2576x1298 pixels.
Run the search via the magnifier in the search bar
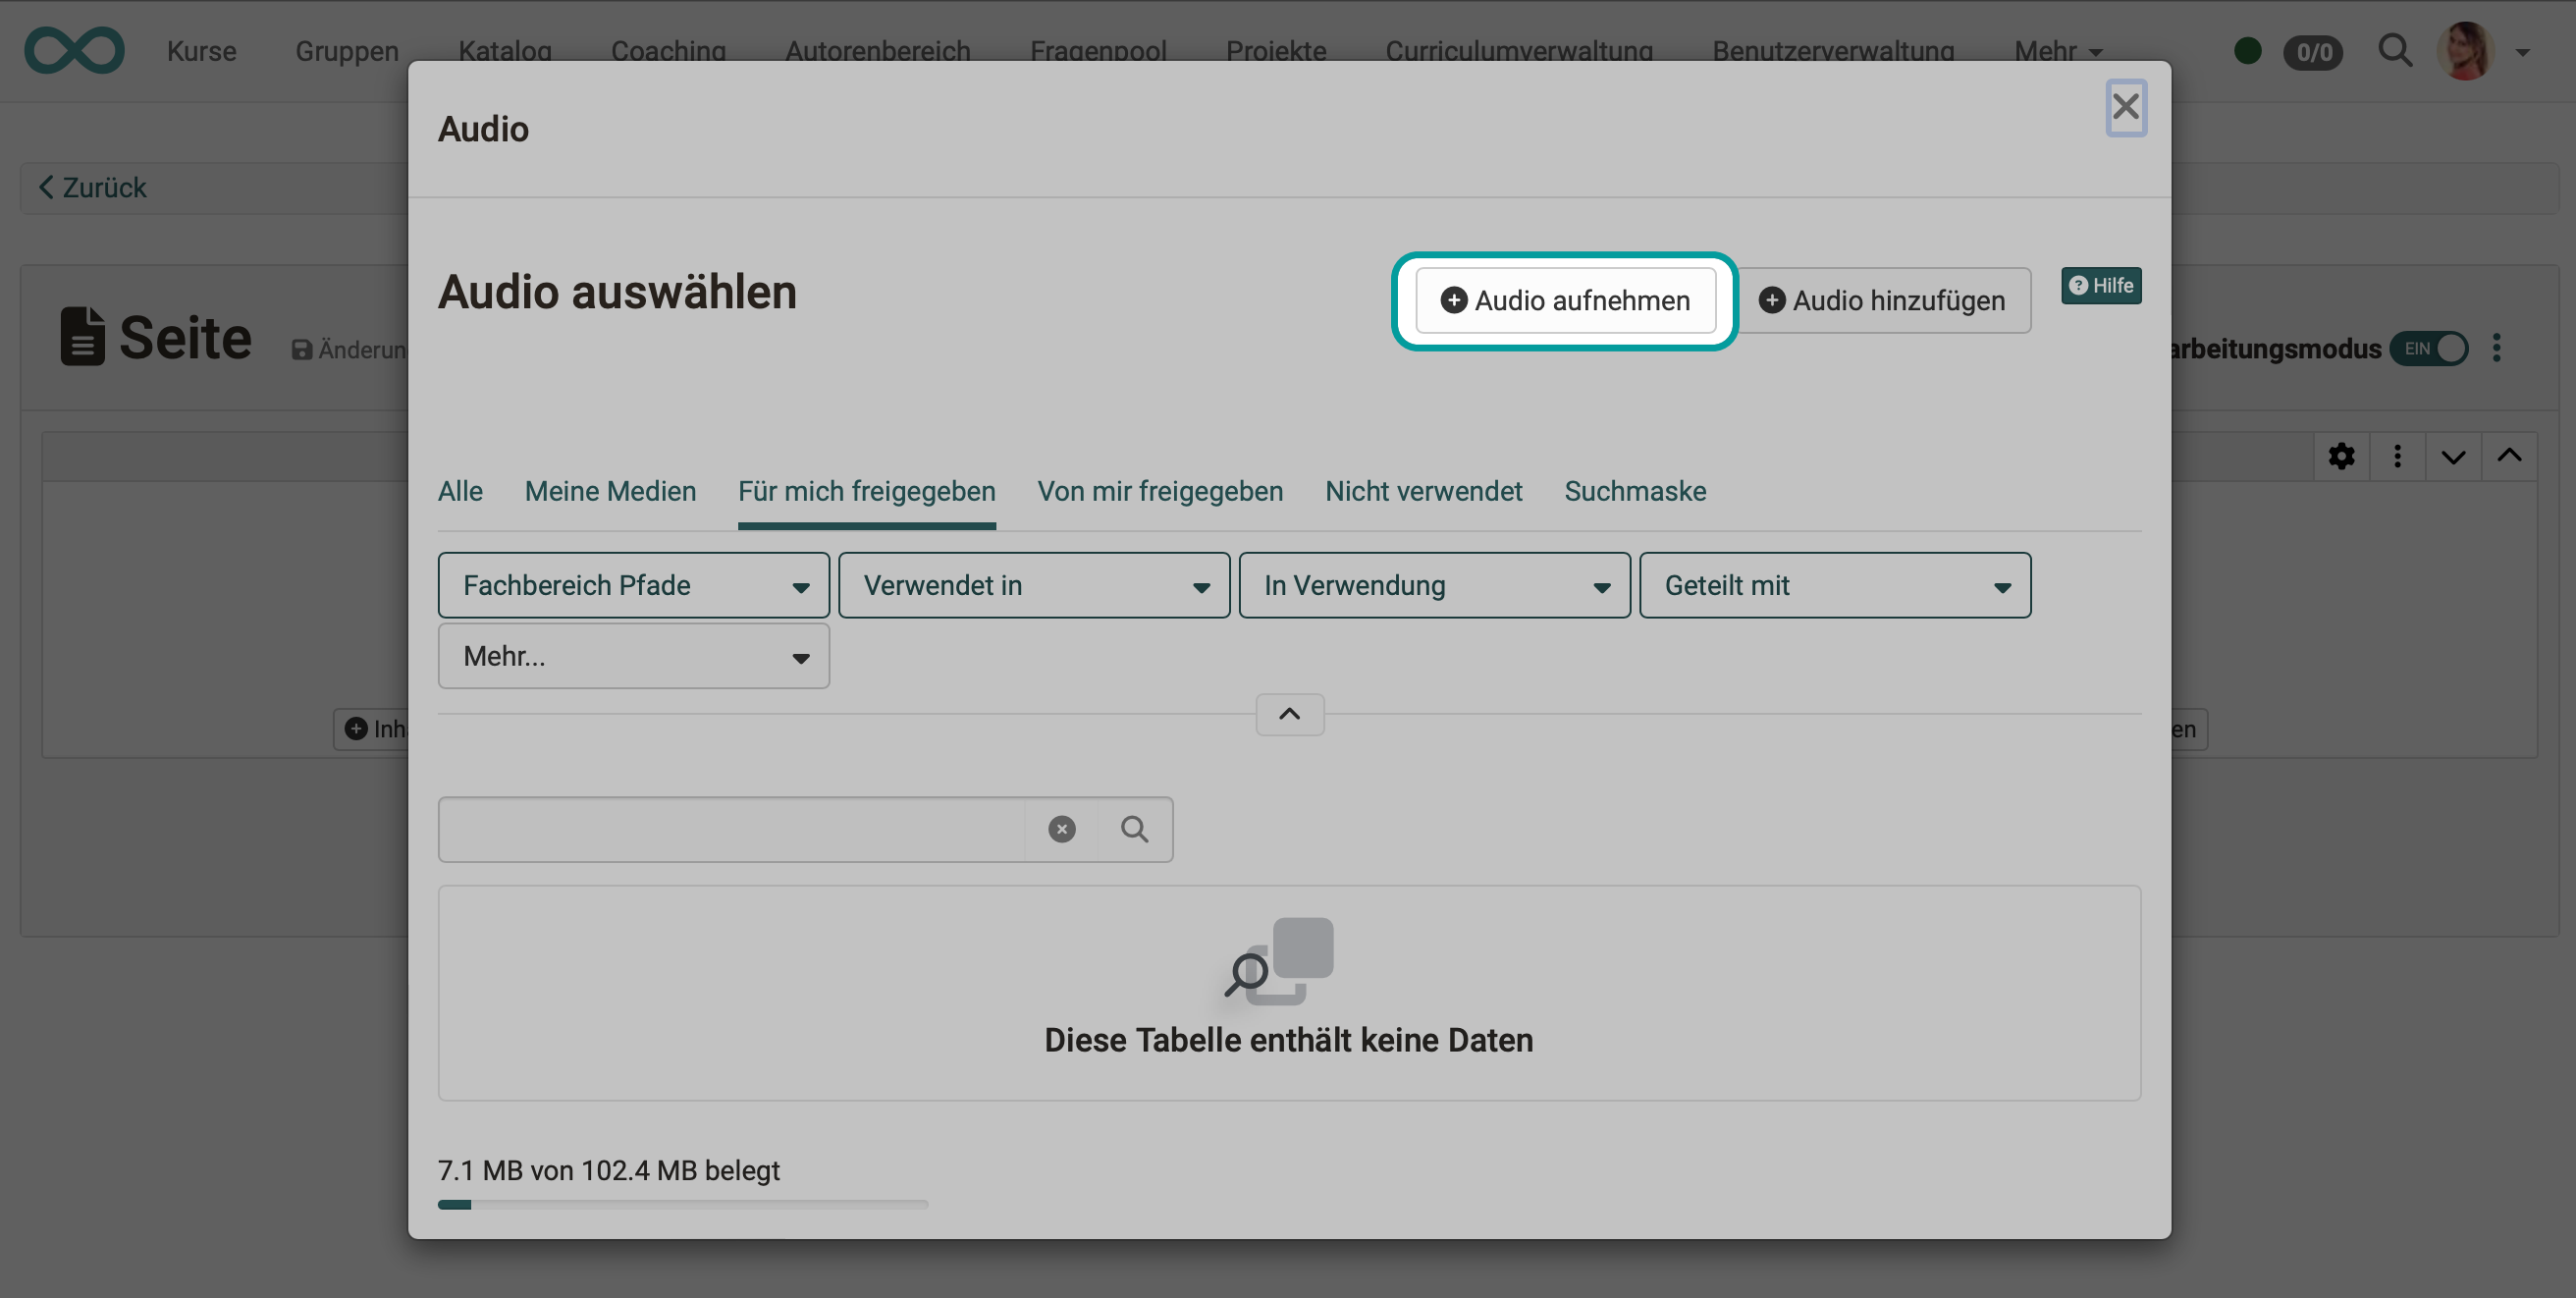(x=1134, y=829)
